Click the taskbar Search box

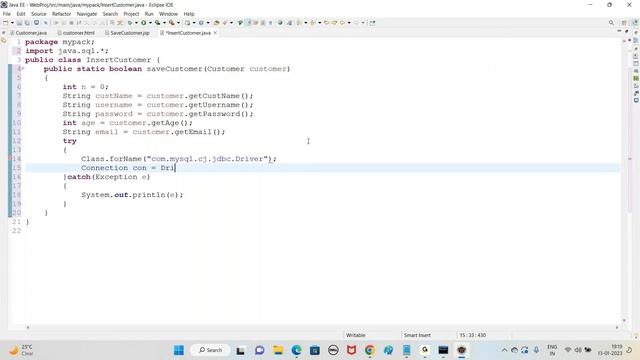(211, 350)
